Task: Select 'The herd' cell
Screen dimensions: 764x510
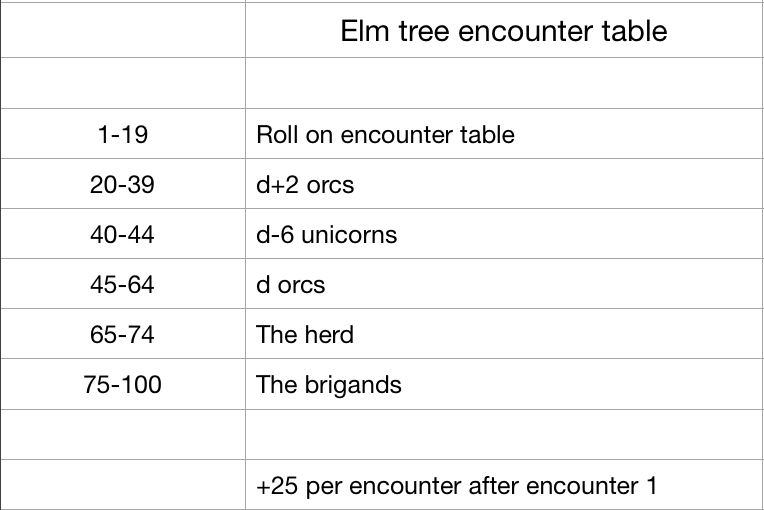Action: (504, 334)
